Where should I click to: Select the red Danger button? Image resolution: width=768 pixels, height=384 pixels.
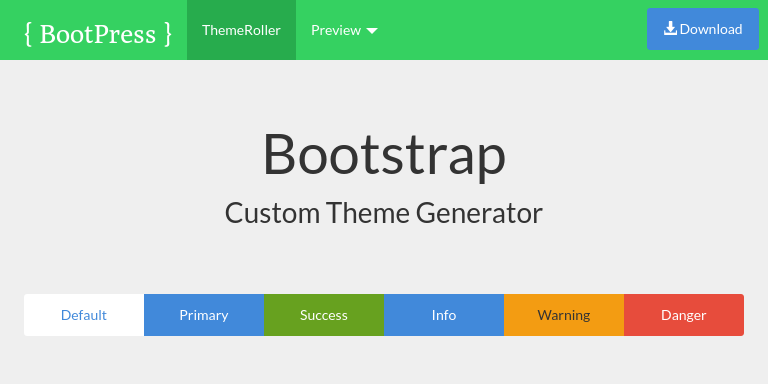coord(684,315)
